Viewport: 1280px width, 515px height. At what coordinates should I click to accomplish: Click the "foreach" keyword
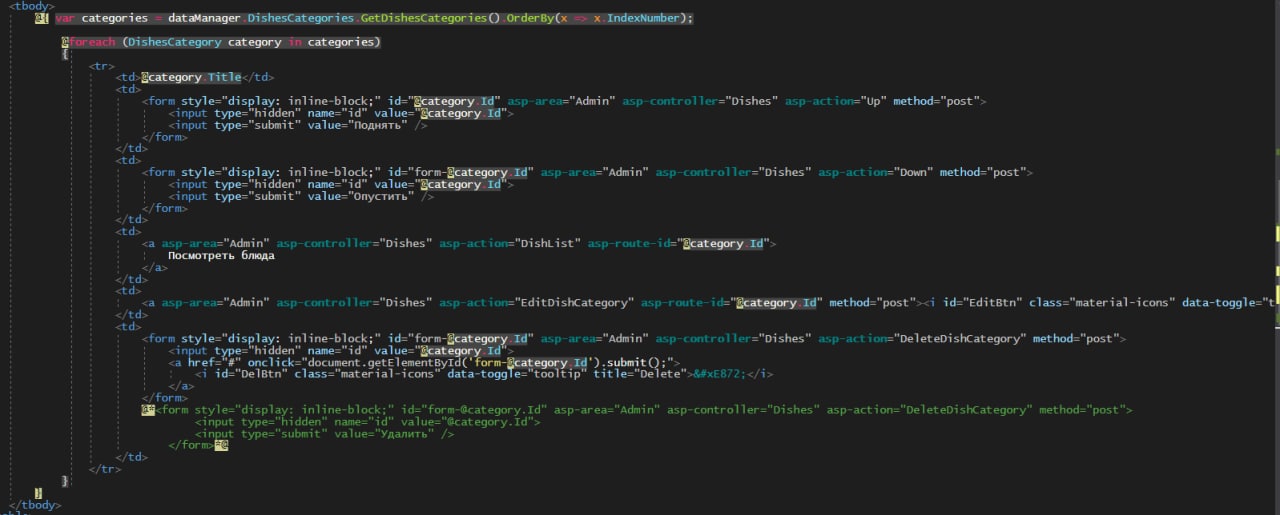pyautogui.click(x=92, y=42)
